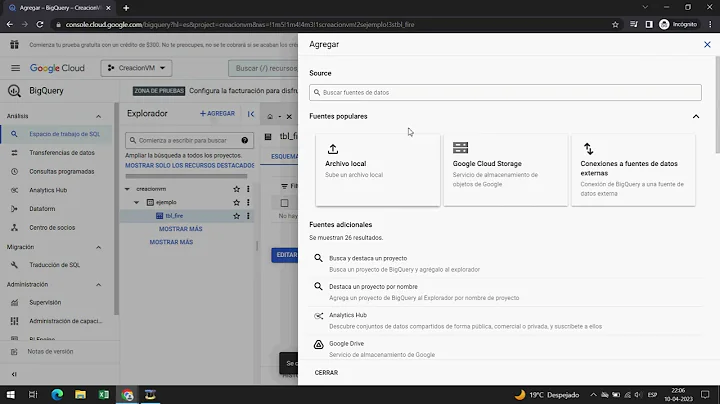Select the Archivo local upload card
This screenshot has width=720, height=404.
pyautogui.click(x=377, y=170)
